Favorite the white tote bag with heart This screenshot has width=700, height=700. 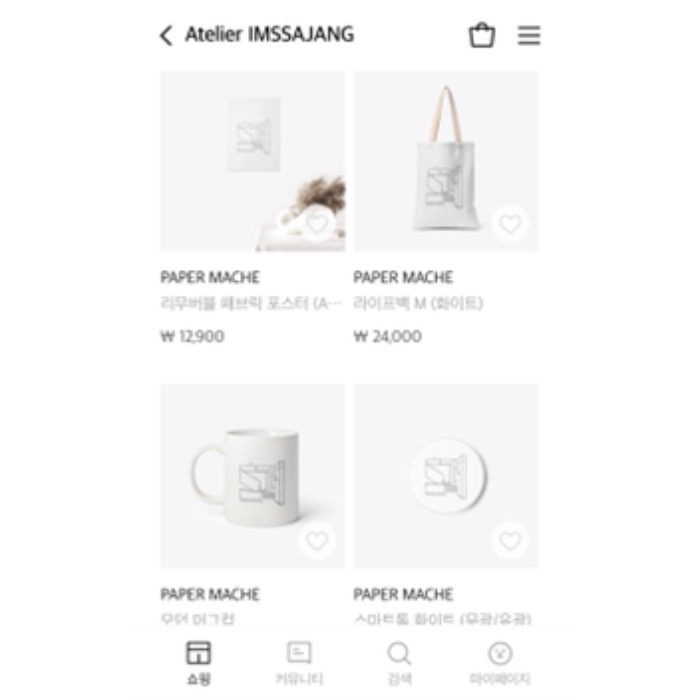[510, 223]
